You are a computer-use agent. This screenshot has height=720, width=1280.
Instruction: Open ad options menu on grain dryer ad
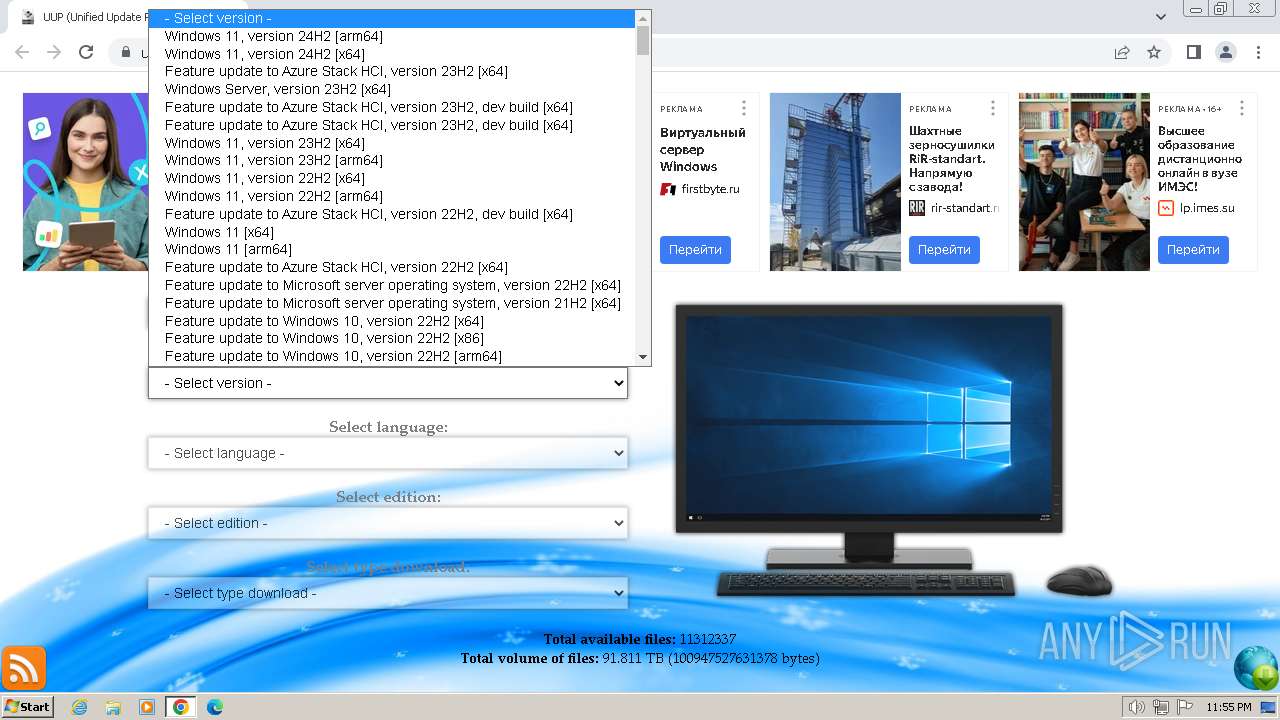(x=993, y=108)
